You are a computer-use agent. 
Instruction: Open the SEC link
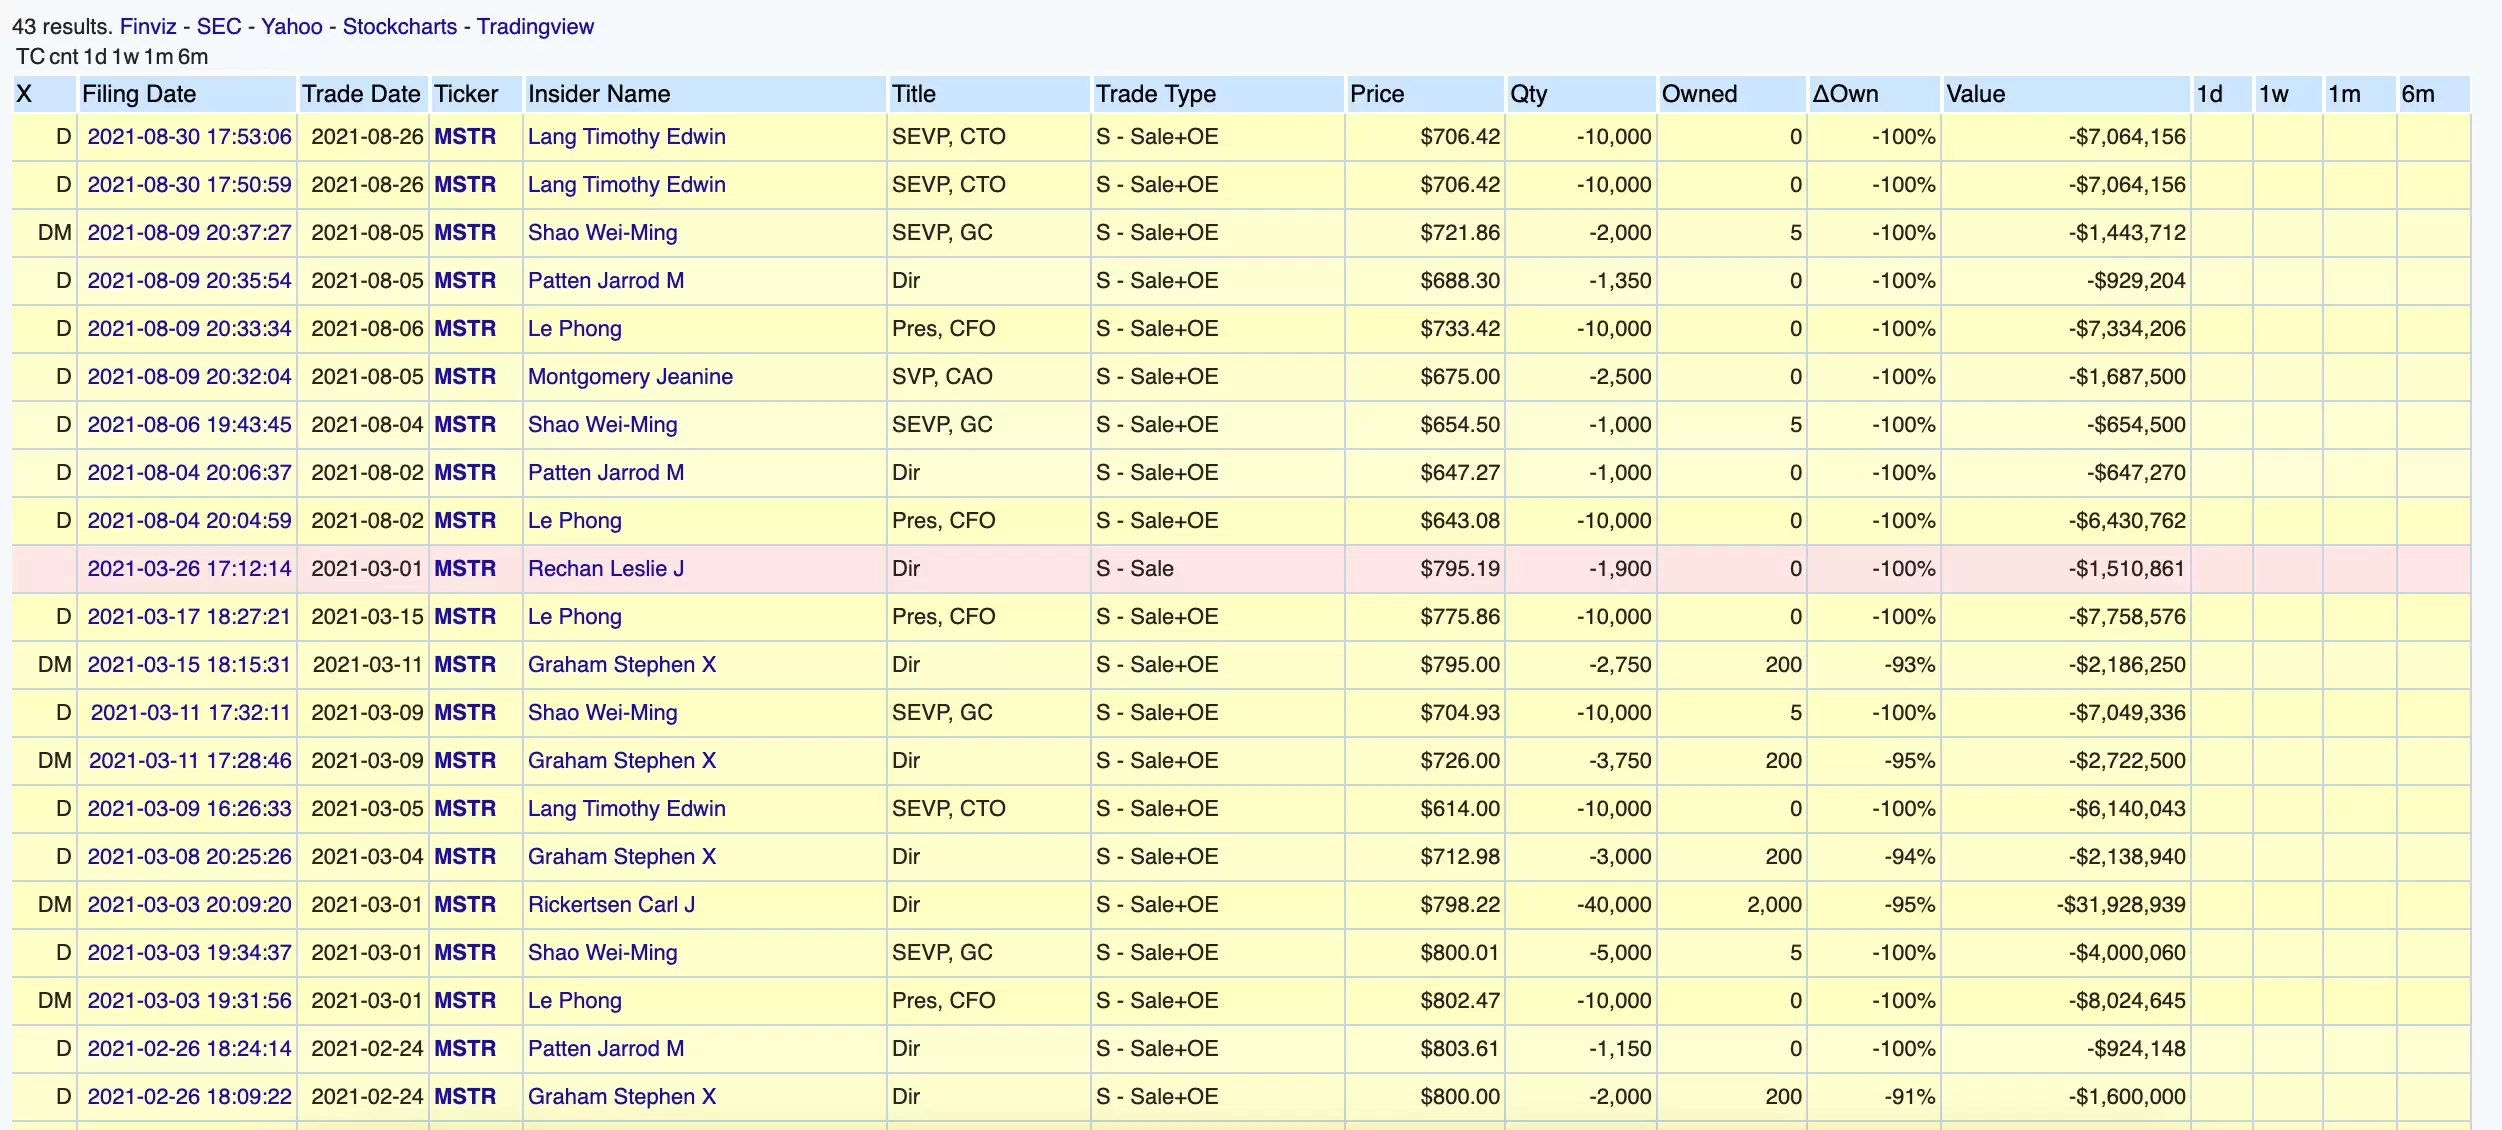[218, 27]
